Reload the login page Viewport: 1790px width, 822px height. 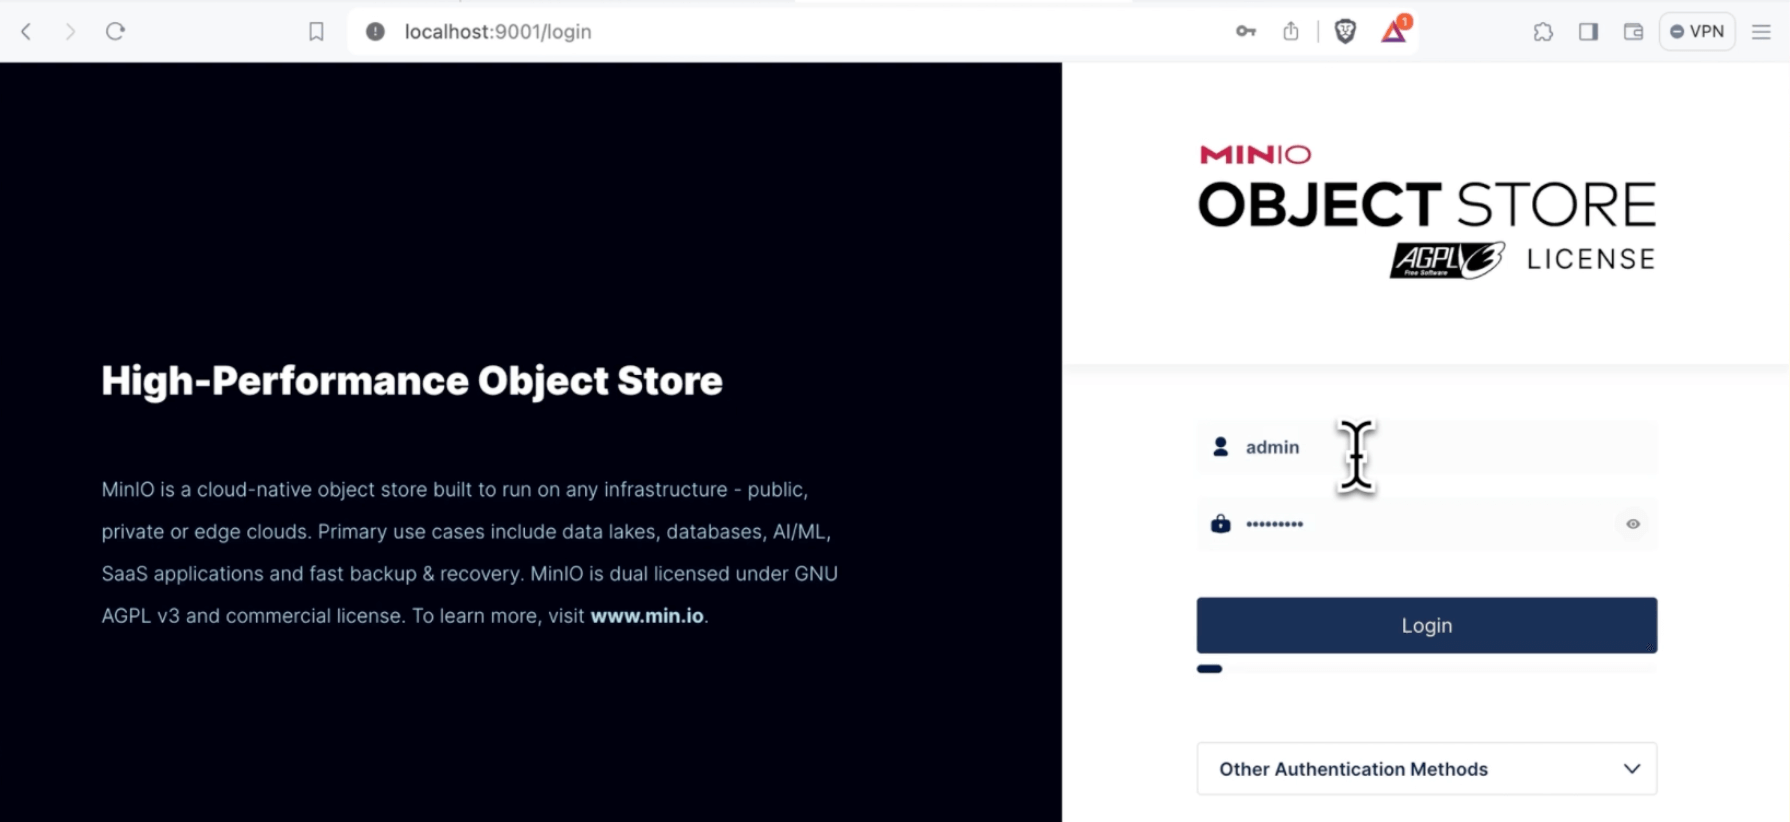115,32
